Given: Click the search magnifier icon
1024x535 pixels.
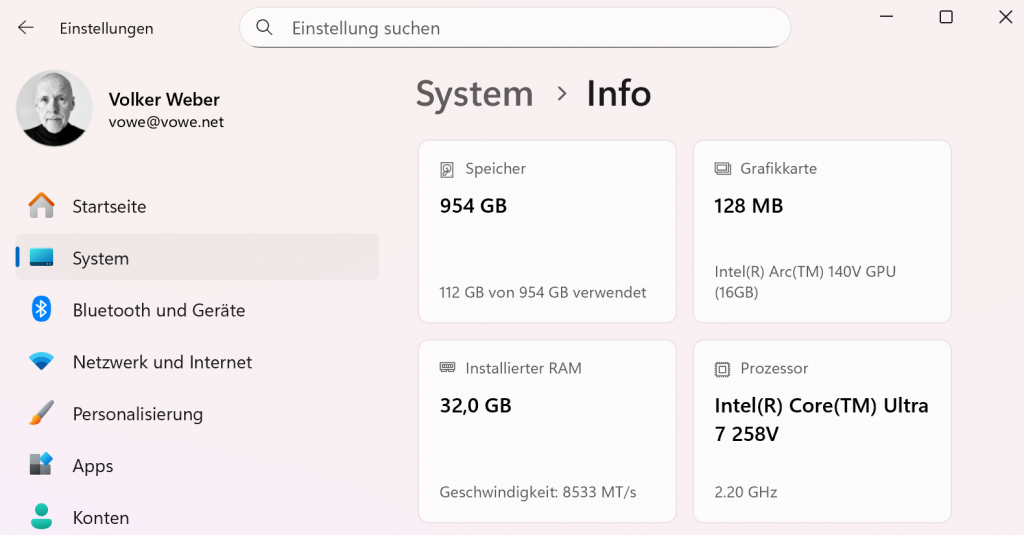Looking at the screenshot, I should tap(264, 28).
